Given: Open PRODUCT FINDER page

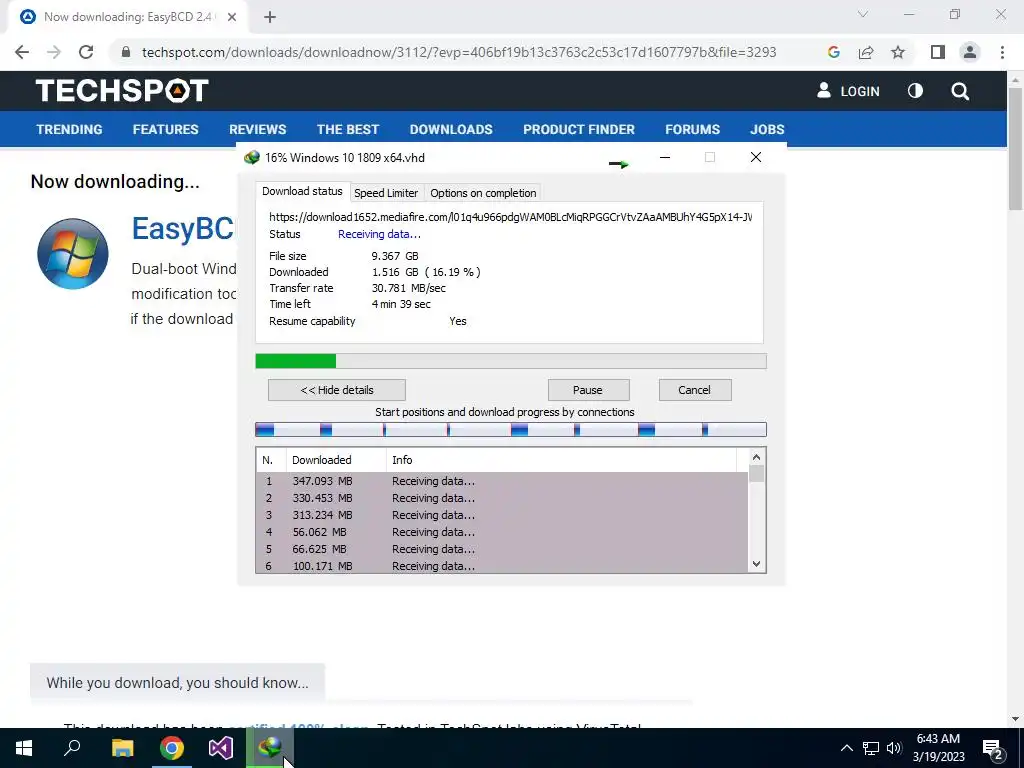Looking at the screenshot, I should pos(579,129).
